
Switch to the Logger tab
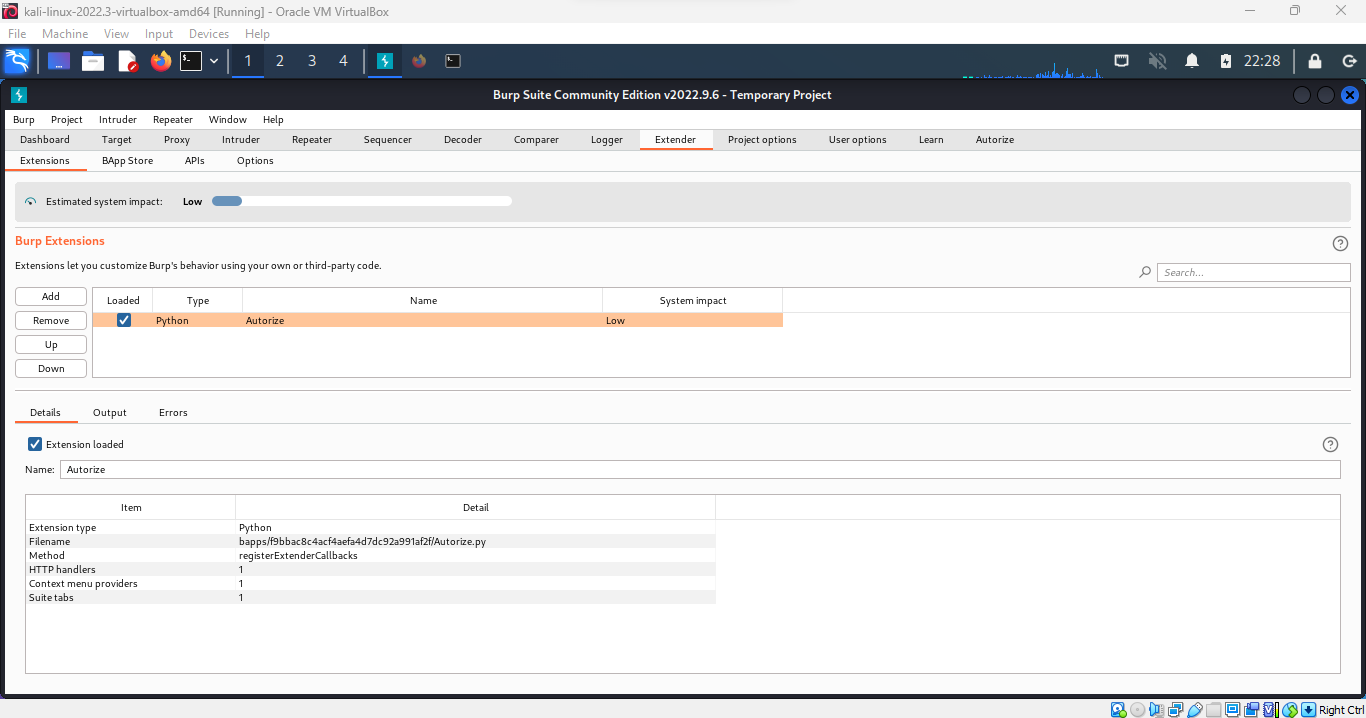pyautogui.click(x=607, y=140)
